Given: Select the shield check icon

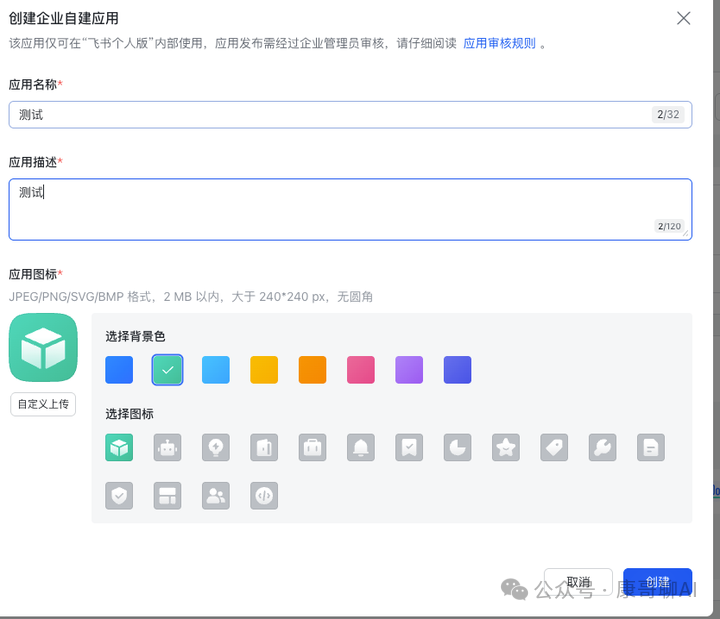Looking at the screenshot, I should [x=119, y=495].
